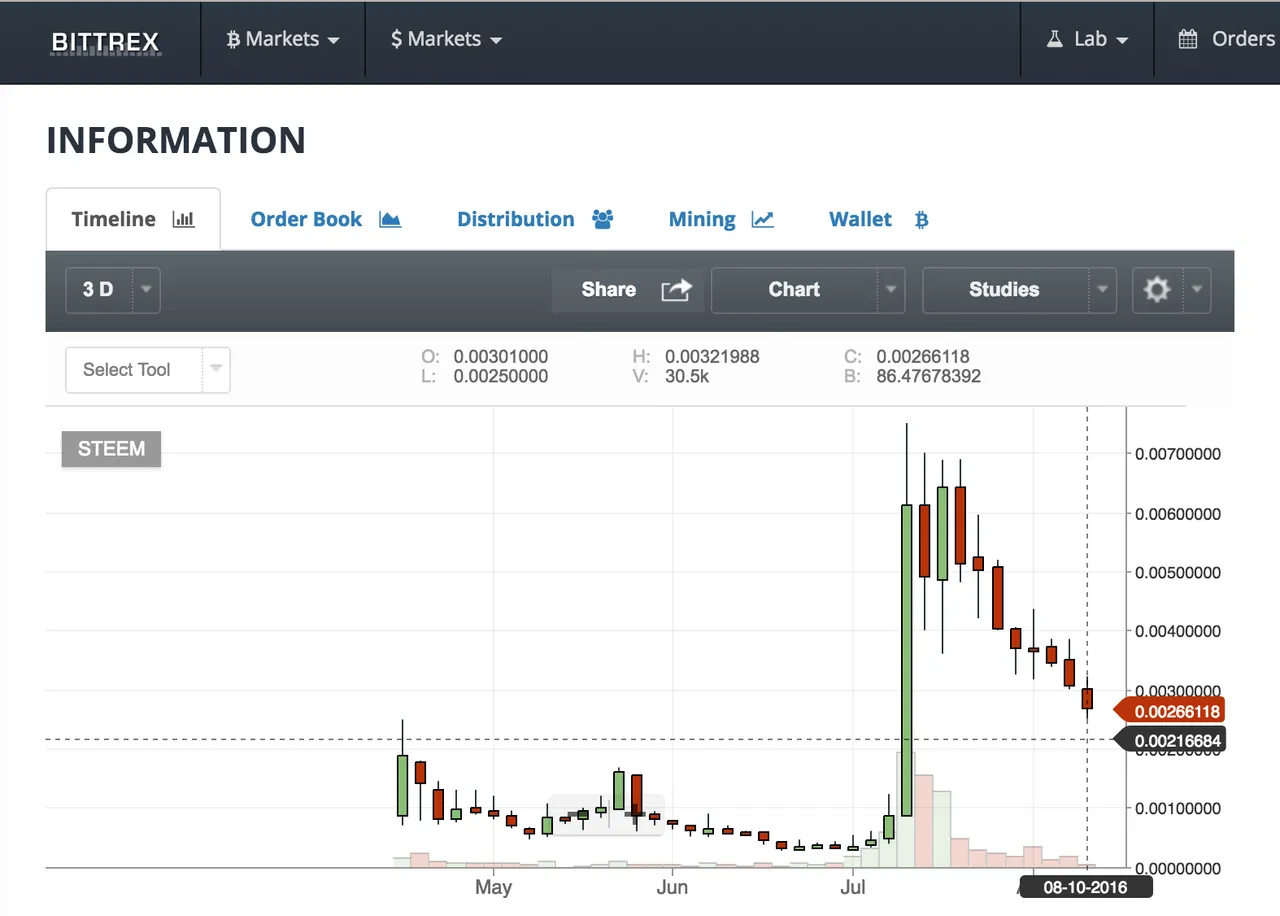Image resolution: width=1280 pixels, height=916 pixels.
Task: Click the Lab flask icon
Action: tap(1054, 39)
